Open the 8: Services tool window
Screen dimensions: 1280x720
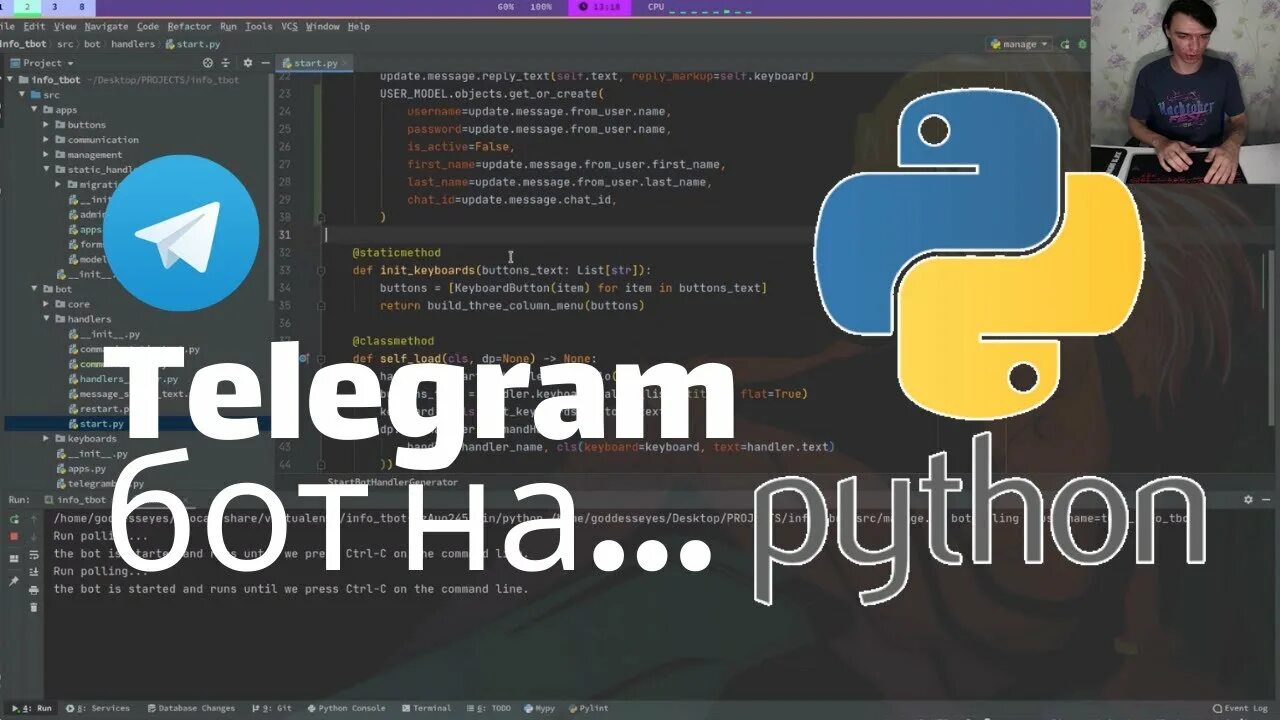pos(98,708)
